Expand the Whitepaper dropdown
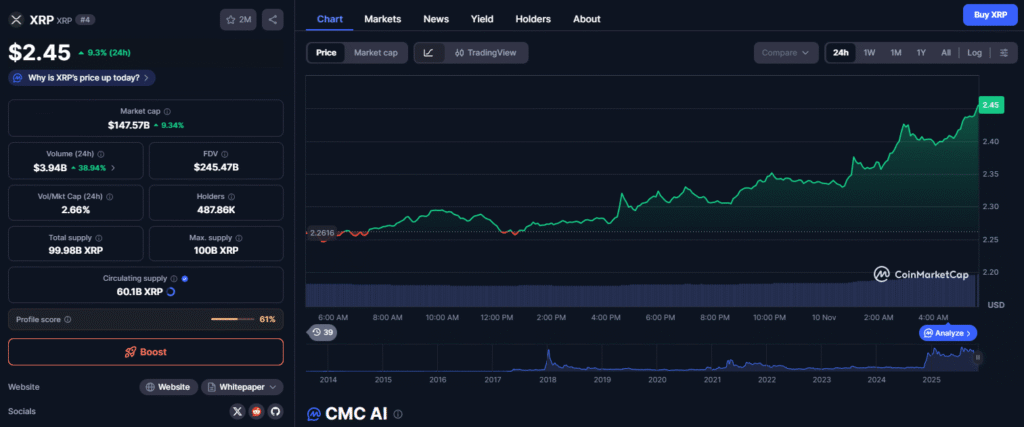Viewport: 1024px width, 427px height. (242, 387)
